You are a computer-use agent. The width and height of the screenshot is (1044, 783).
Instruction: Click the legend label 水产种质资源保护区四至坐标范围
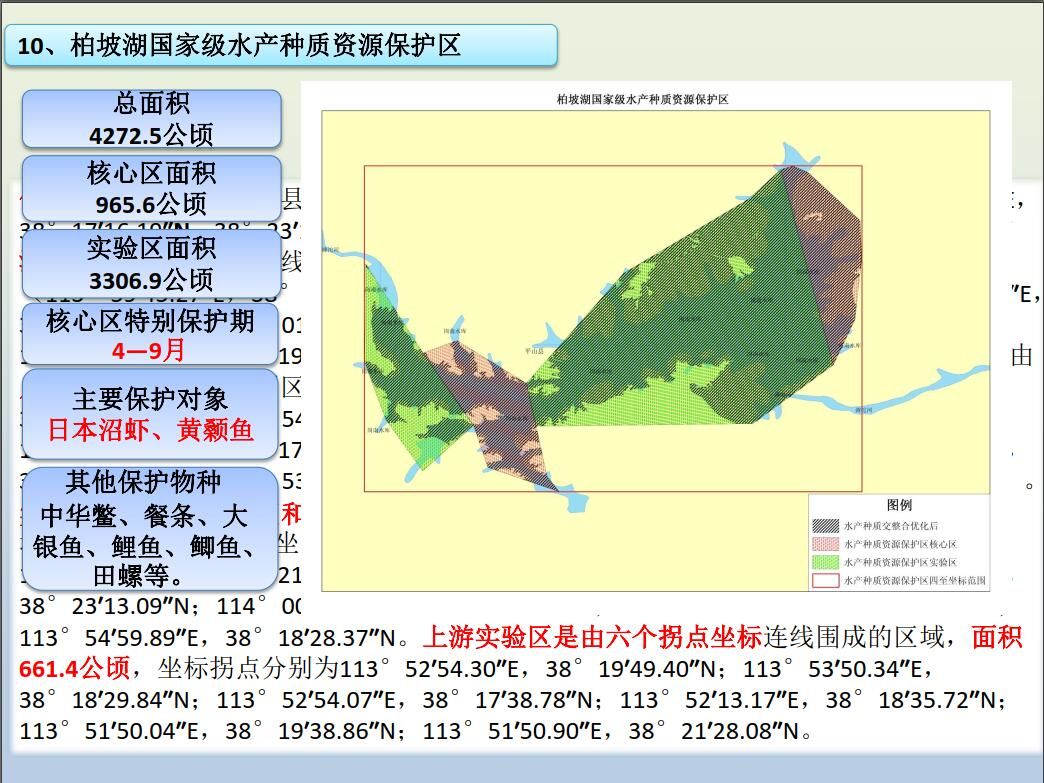tap(915, 580)
